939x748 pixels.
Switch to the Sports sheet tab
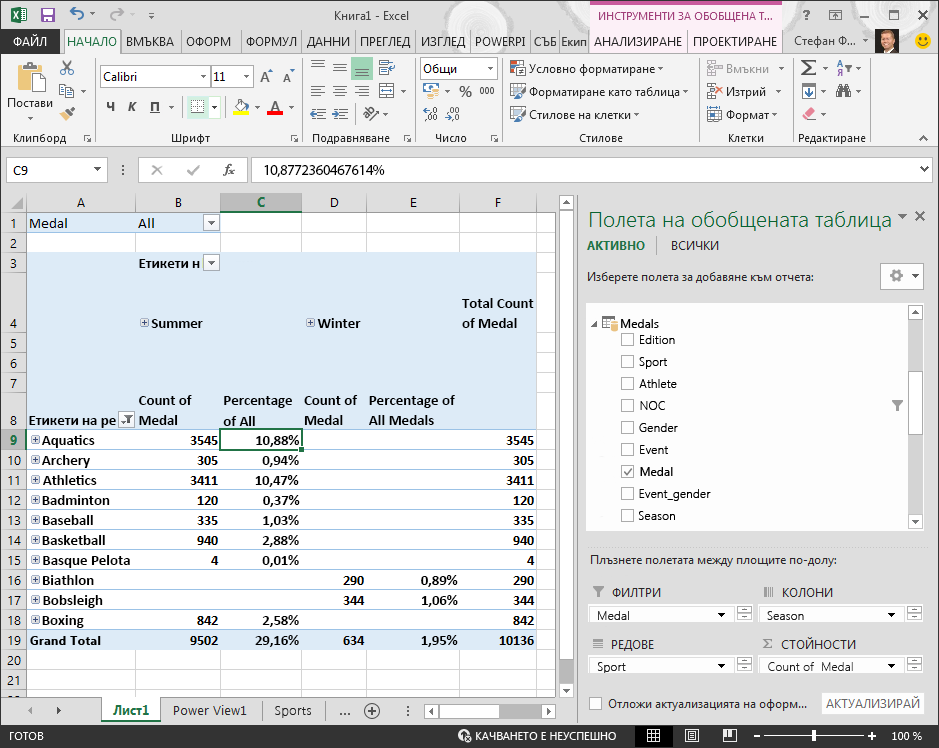click(293, 711)
